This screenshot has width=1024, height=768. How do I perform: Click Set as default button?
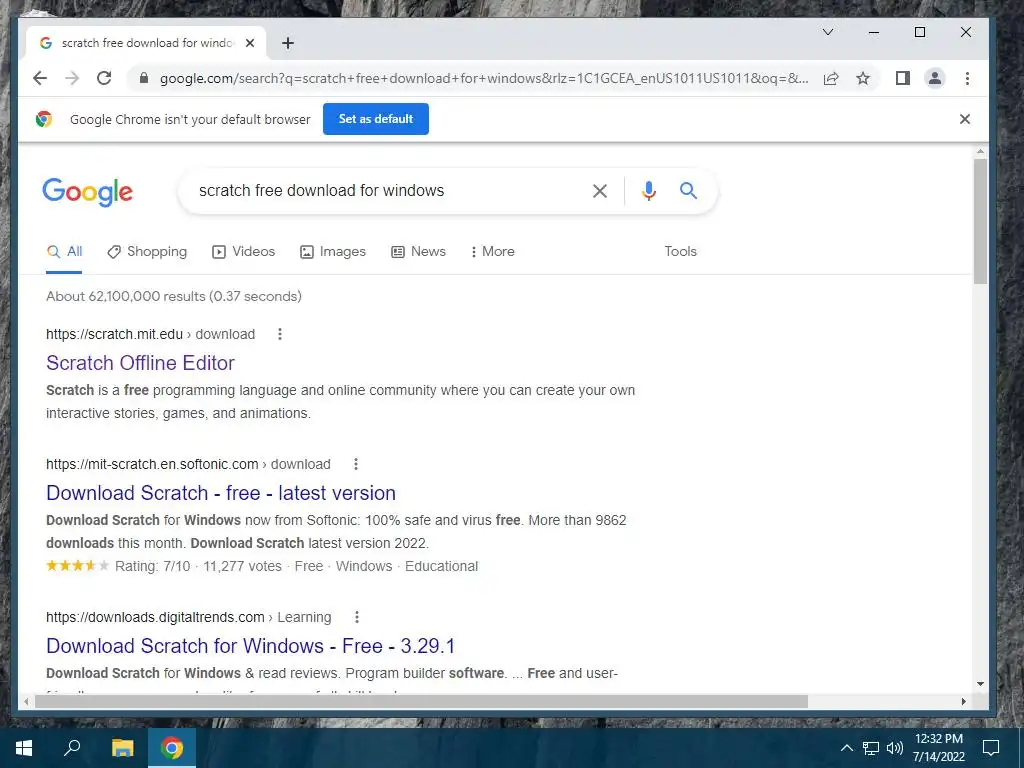coord(376,119)
